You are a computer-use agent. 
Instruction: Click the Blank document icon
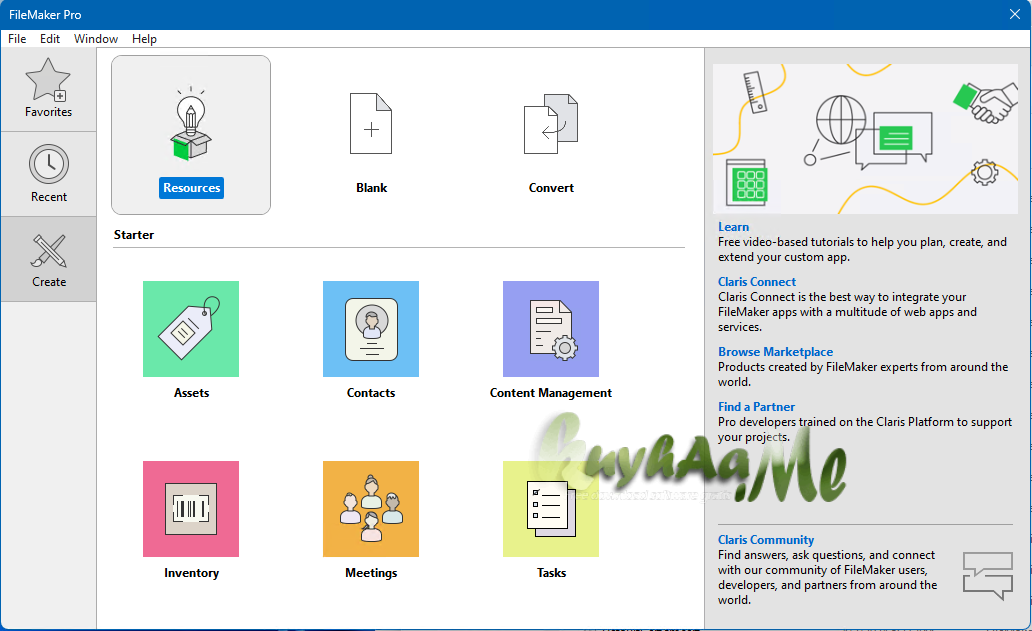point(371,123)
